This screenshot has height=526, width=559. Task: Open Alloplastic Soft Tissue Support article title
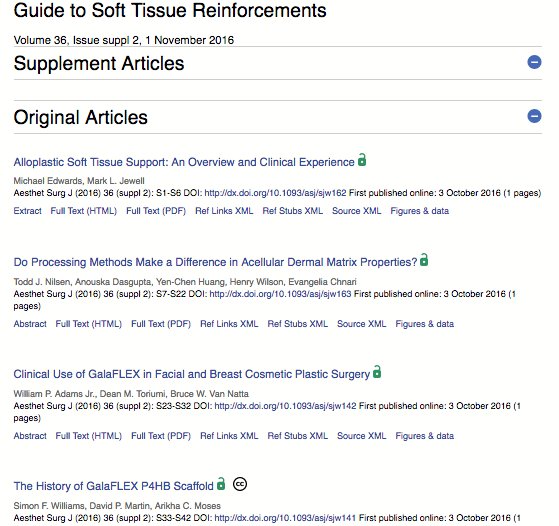184,162
